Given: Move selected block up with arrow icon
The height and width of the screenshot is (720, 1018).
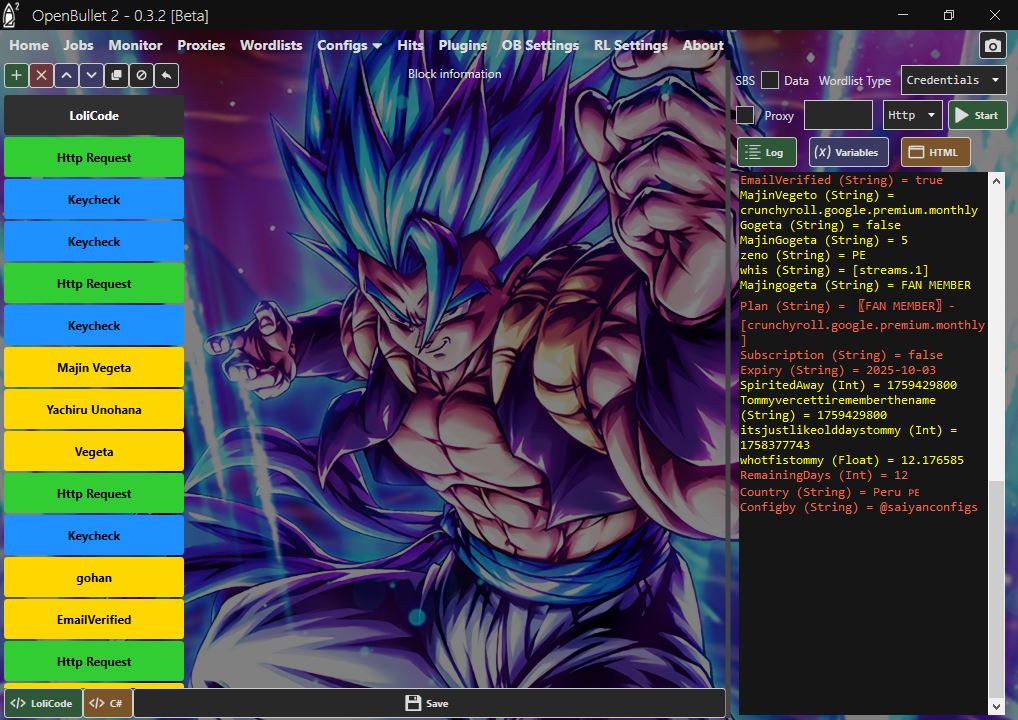Looking at the screenshot, I should point(66,75).
